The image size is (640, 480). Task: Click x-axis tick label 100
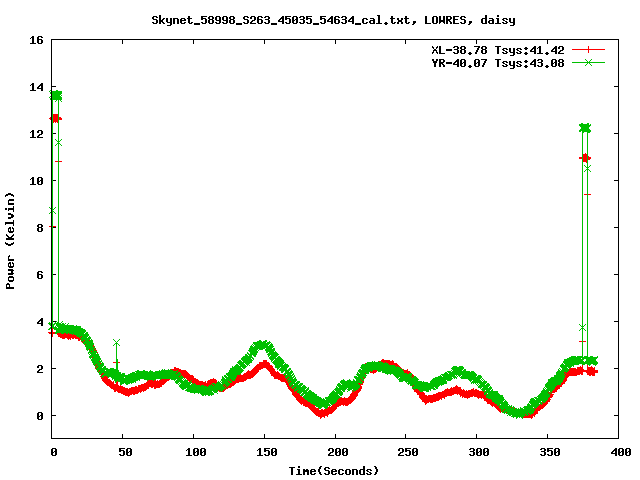196,452
